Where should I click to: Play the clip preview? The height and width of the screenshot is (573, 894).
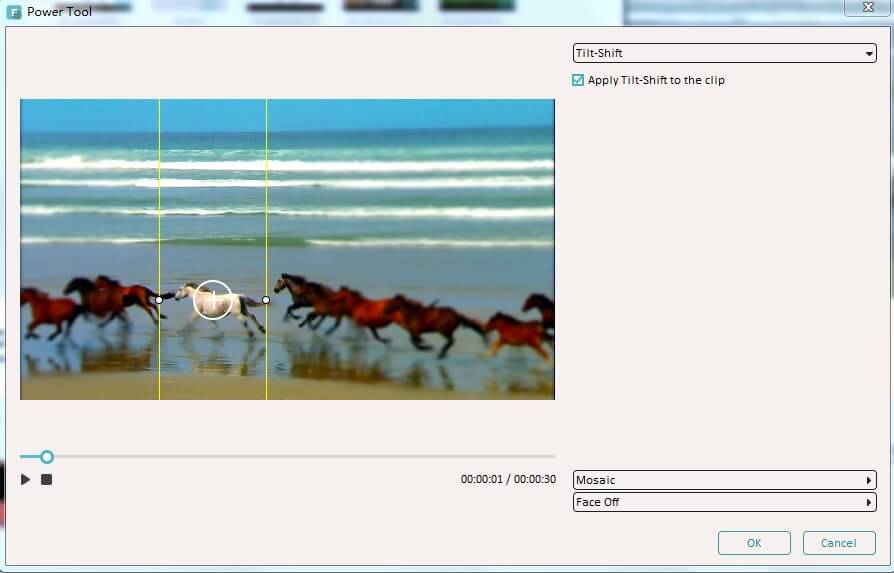click(26, 479)
